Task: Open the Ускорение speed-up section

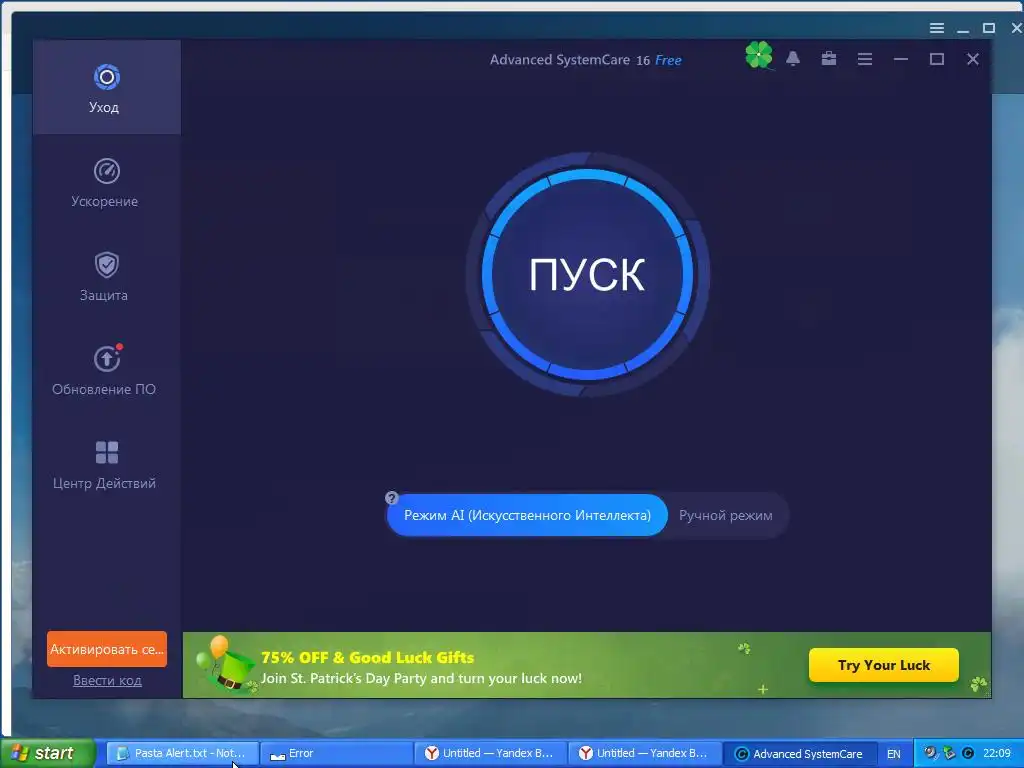Action: [x=106, y=182]
